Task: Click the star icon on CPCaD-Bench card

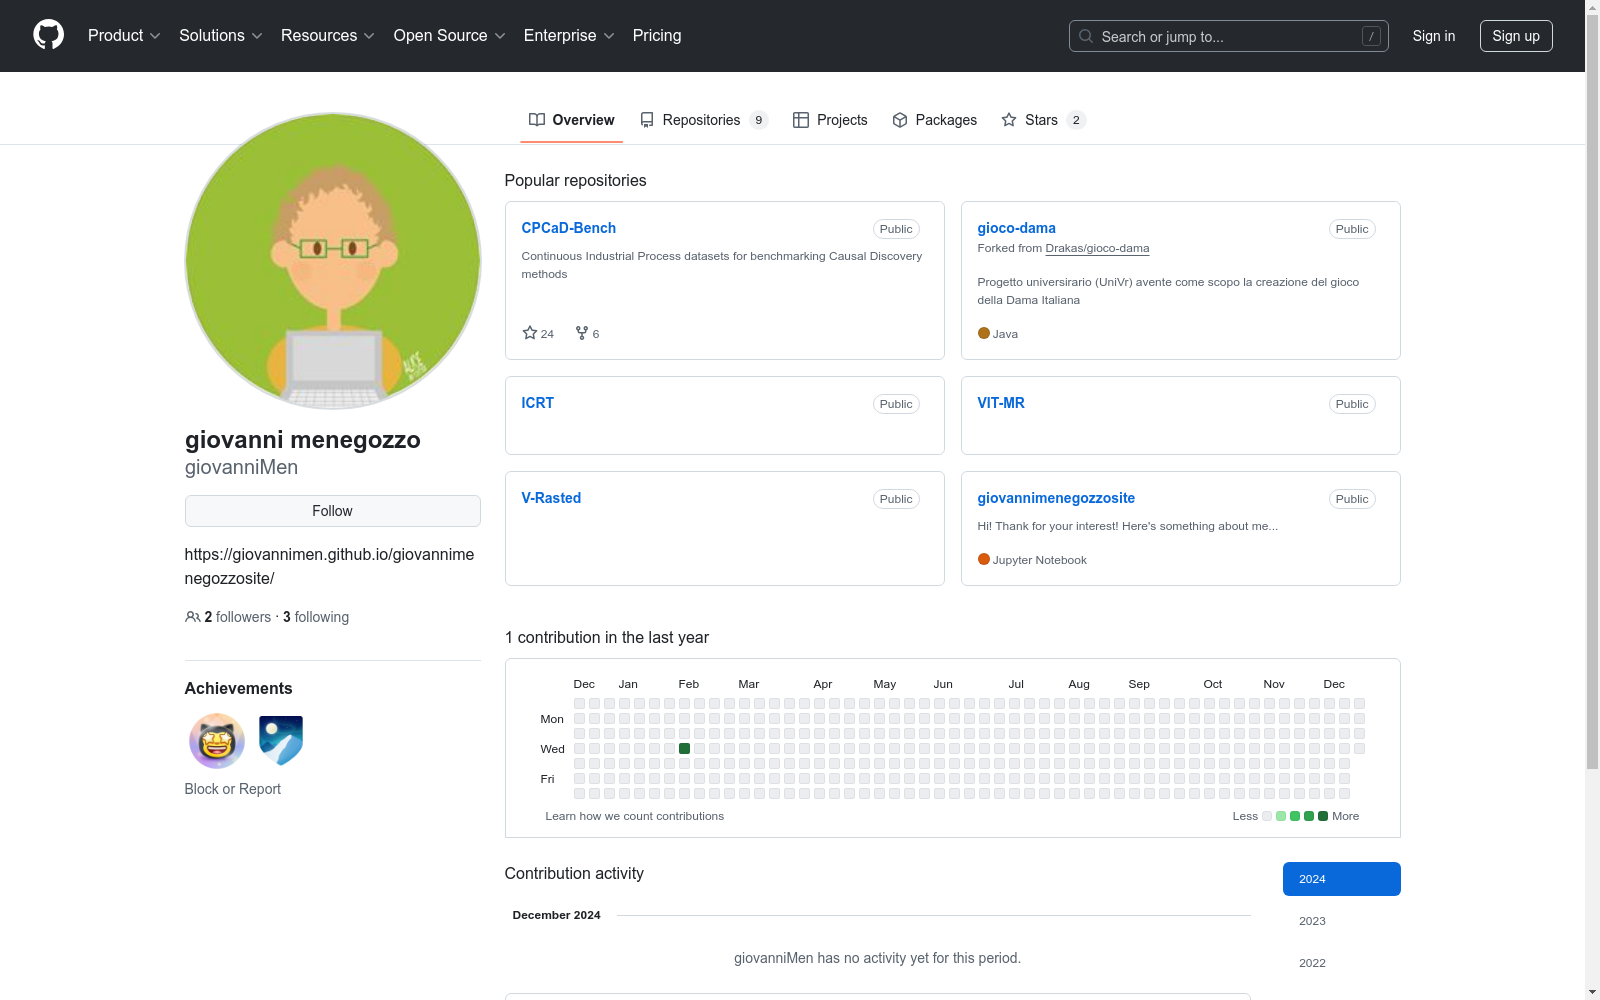Action: [530, 333]
